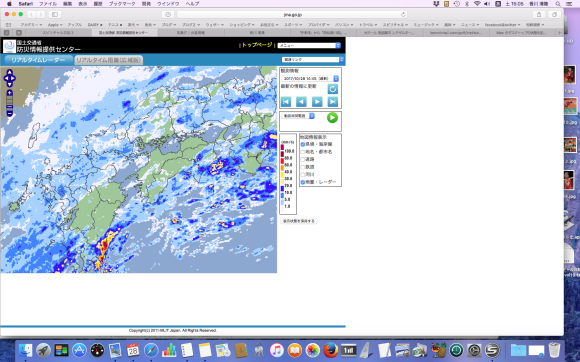Launch Firefox from the Dock
The image size is (580, 362).
pos(330,350)
